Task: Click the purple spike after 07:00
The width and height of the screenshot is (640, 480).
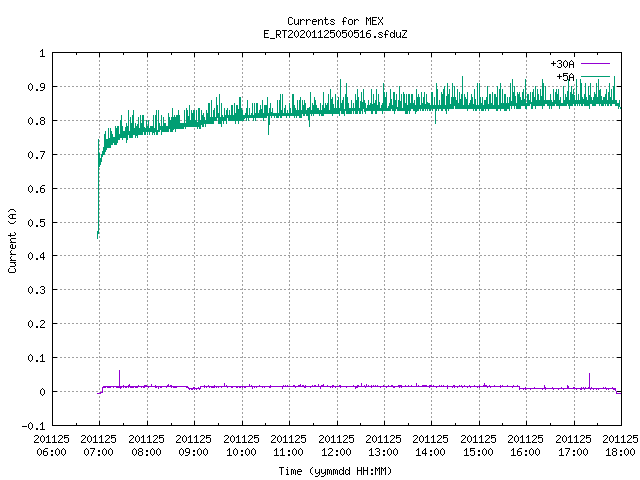Action: [119, 378]
